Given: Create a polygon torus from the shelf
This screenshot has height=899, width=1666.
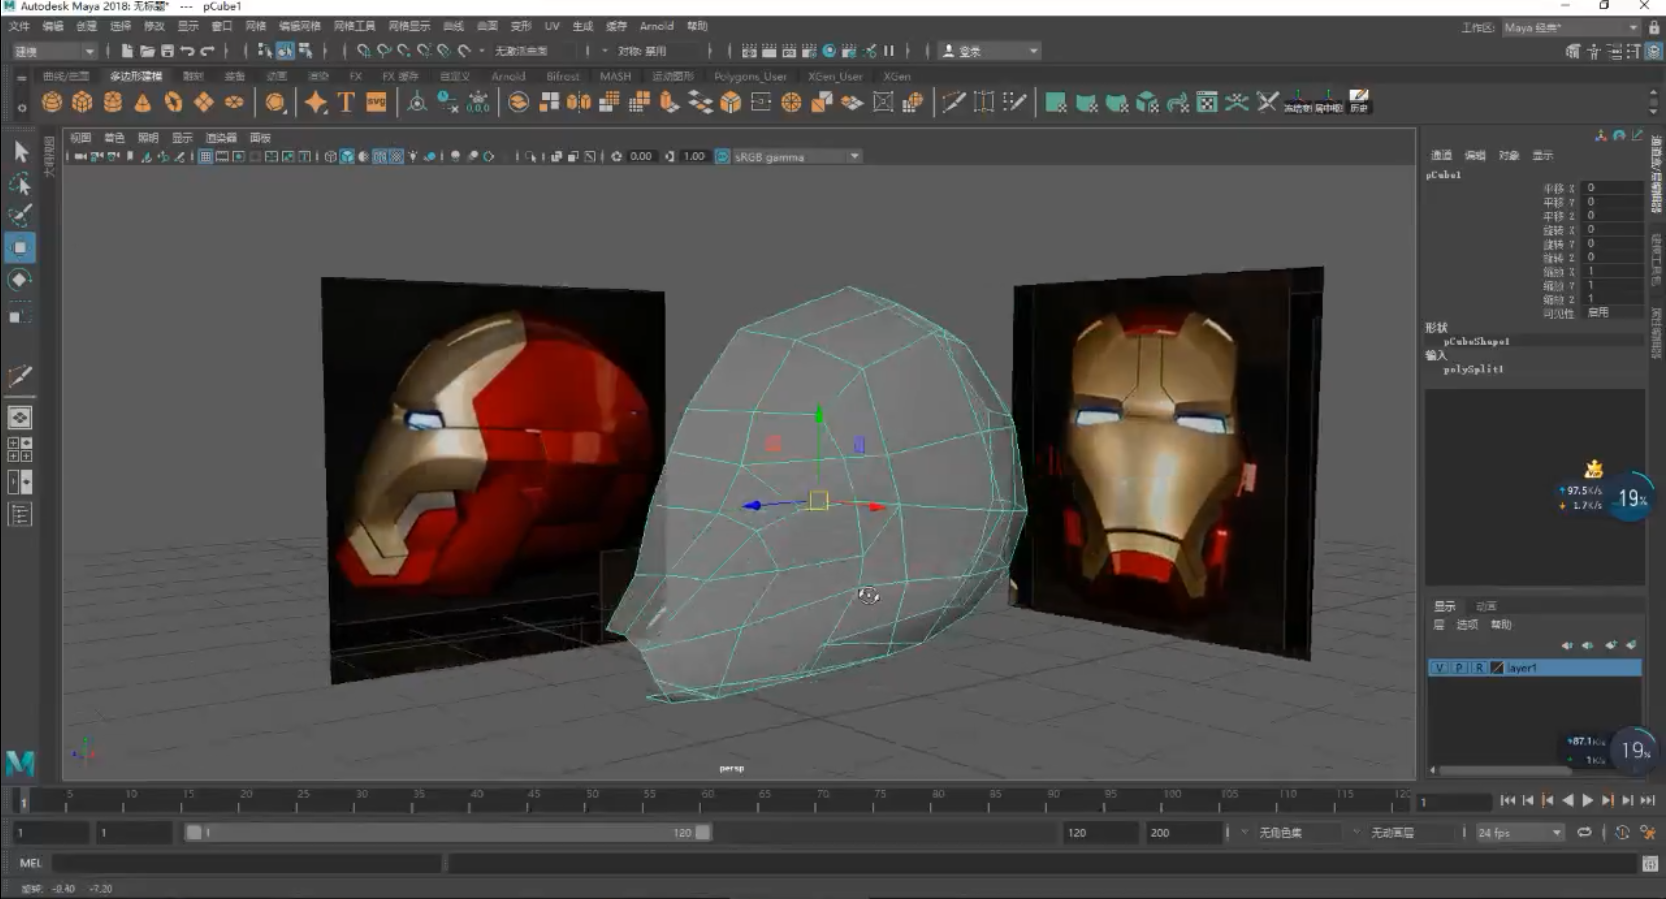Looking at the screenshot, I should tap(173, 102).
